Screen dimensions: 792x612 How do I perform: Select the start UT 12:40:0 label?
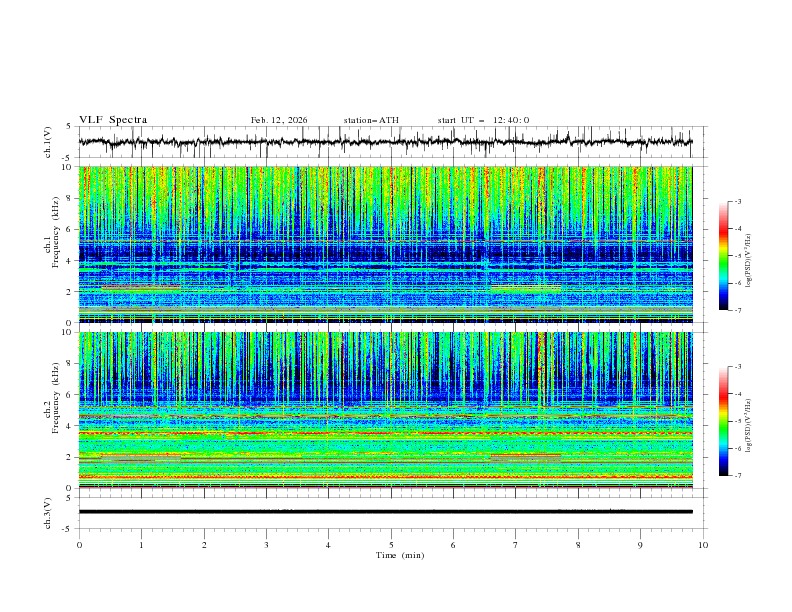483,120
